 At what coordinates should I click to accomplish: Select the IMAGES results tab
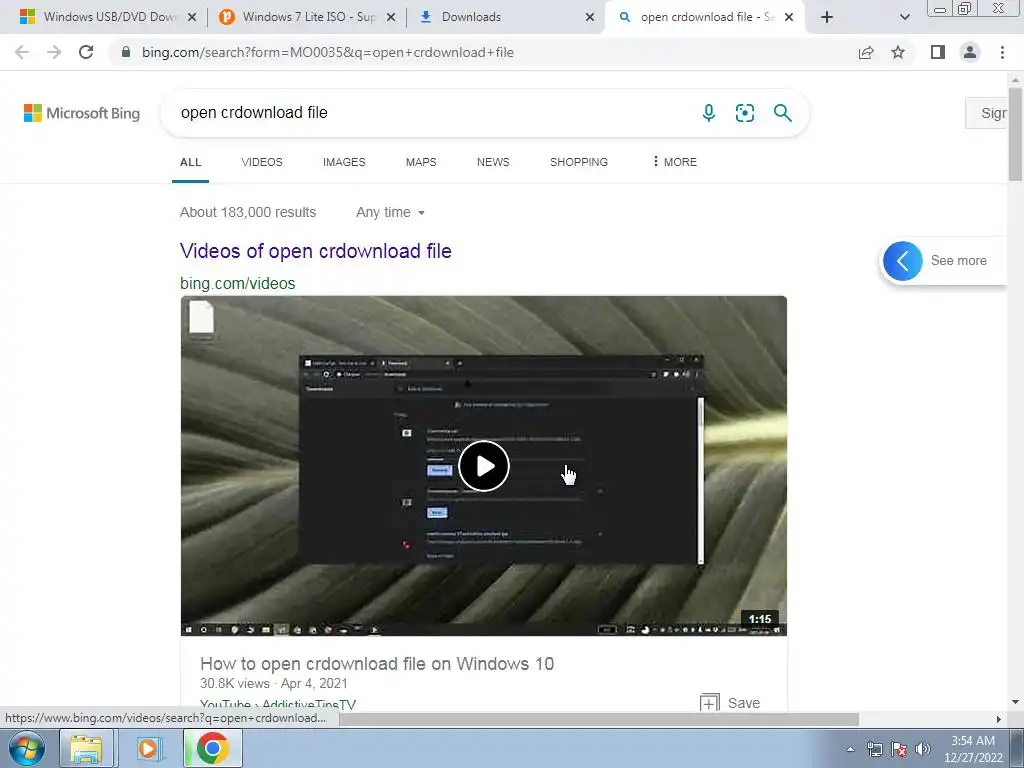coord(344,162)
